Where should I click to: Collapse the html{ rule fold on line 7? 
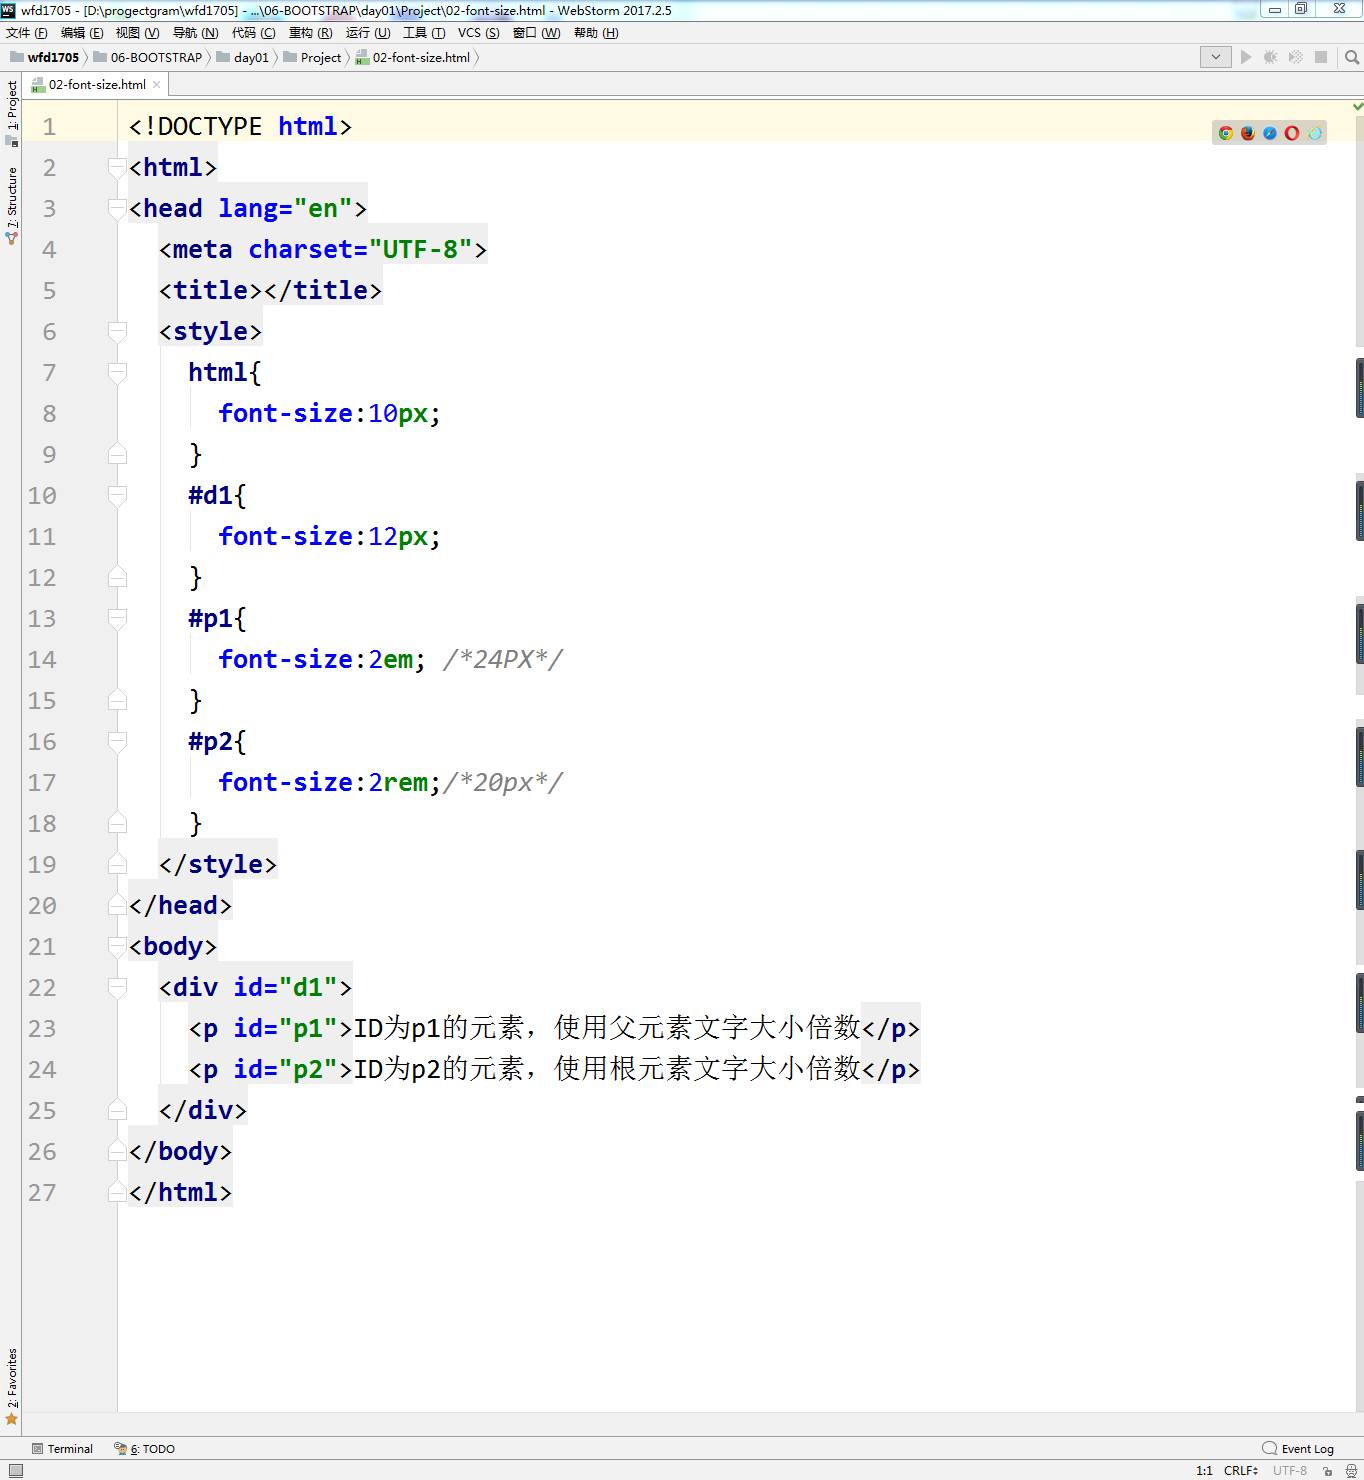(x=117, y=373)
